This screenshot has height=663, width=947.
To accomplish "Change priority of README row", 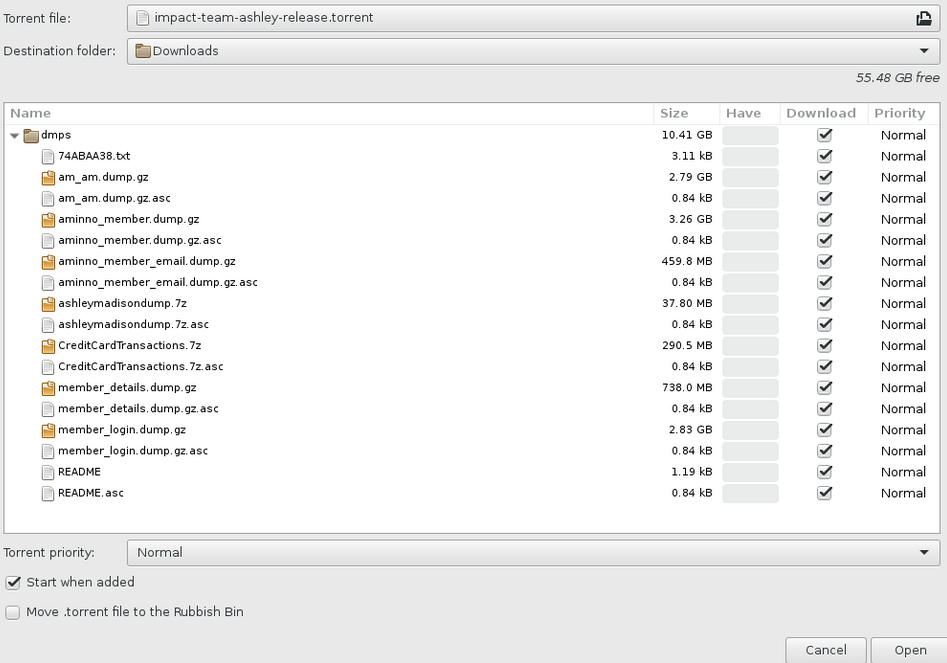I will tap(903, 472).
